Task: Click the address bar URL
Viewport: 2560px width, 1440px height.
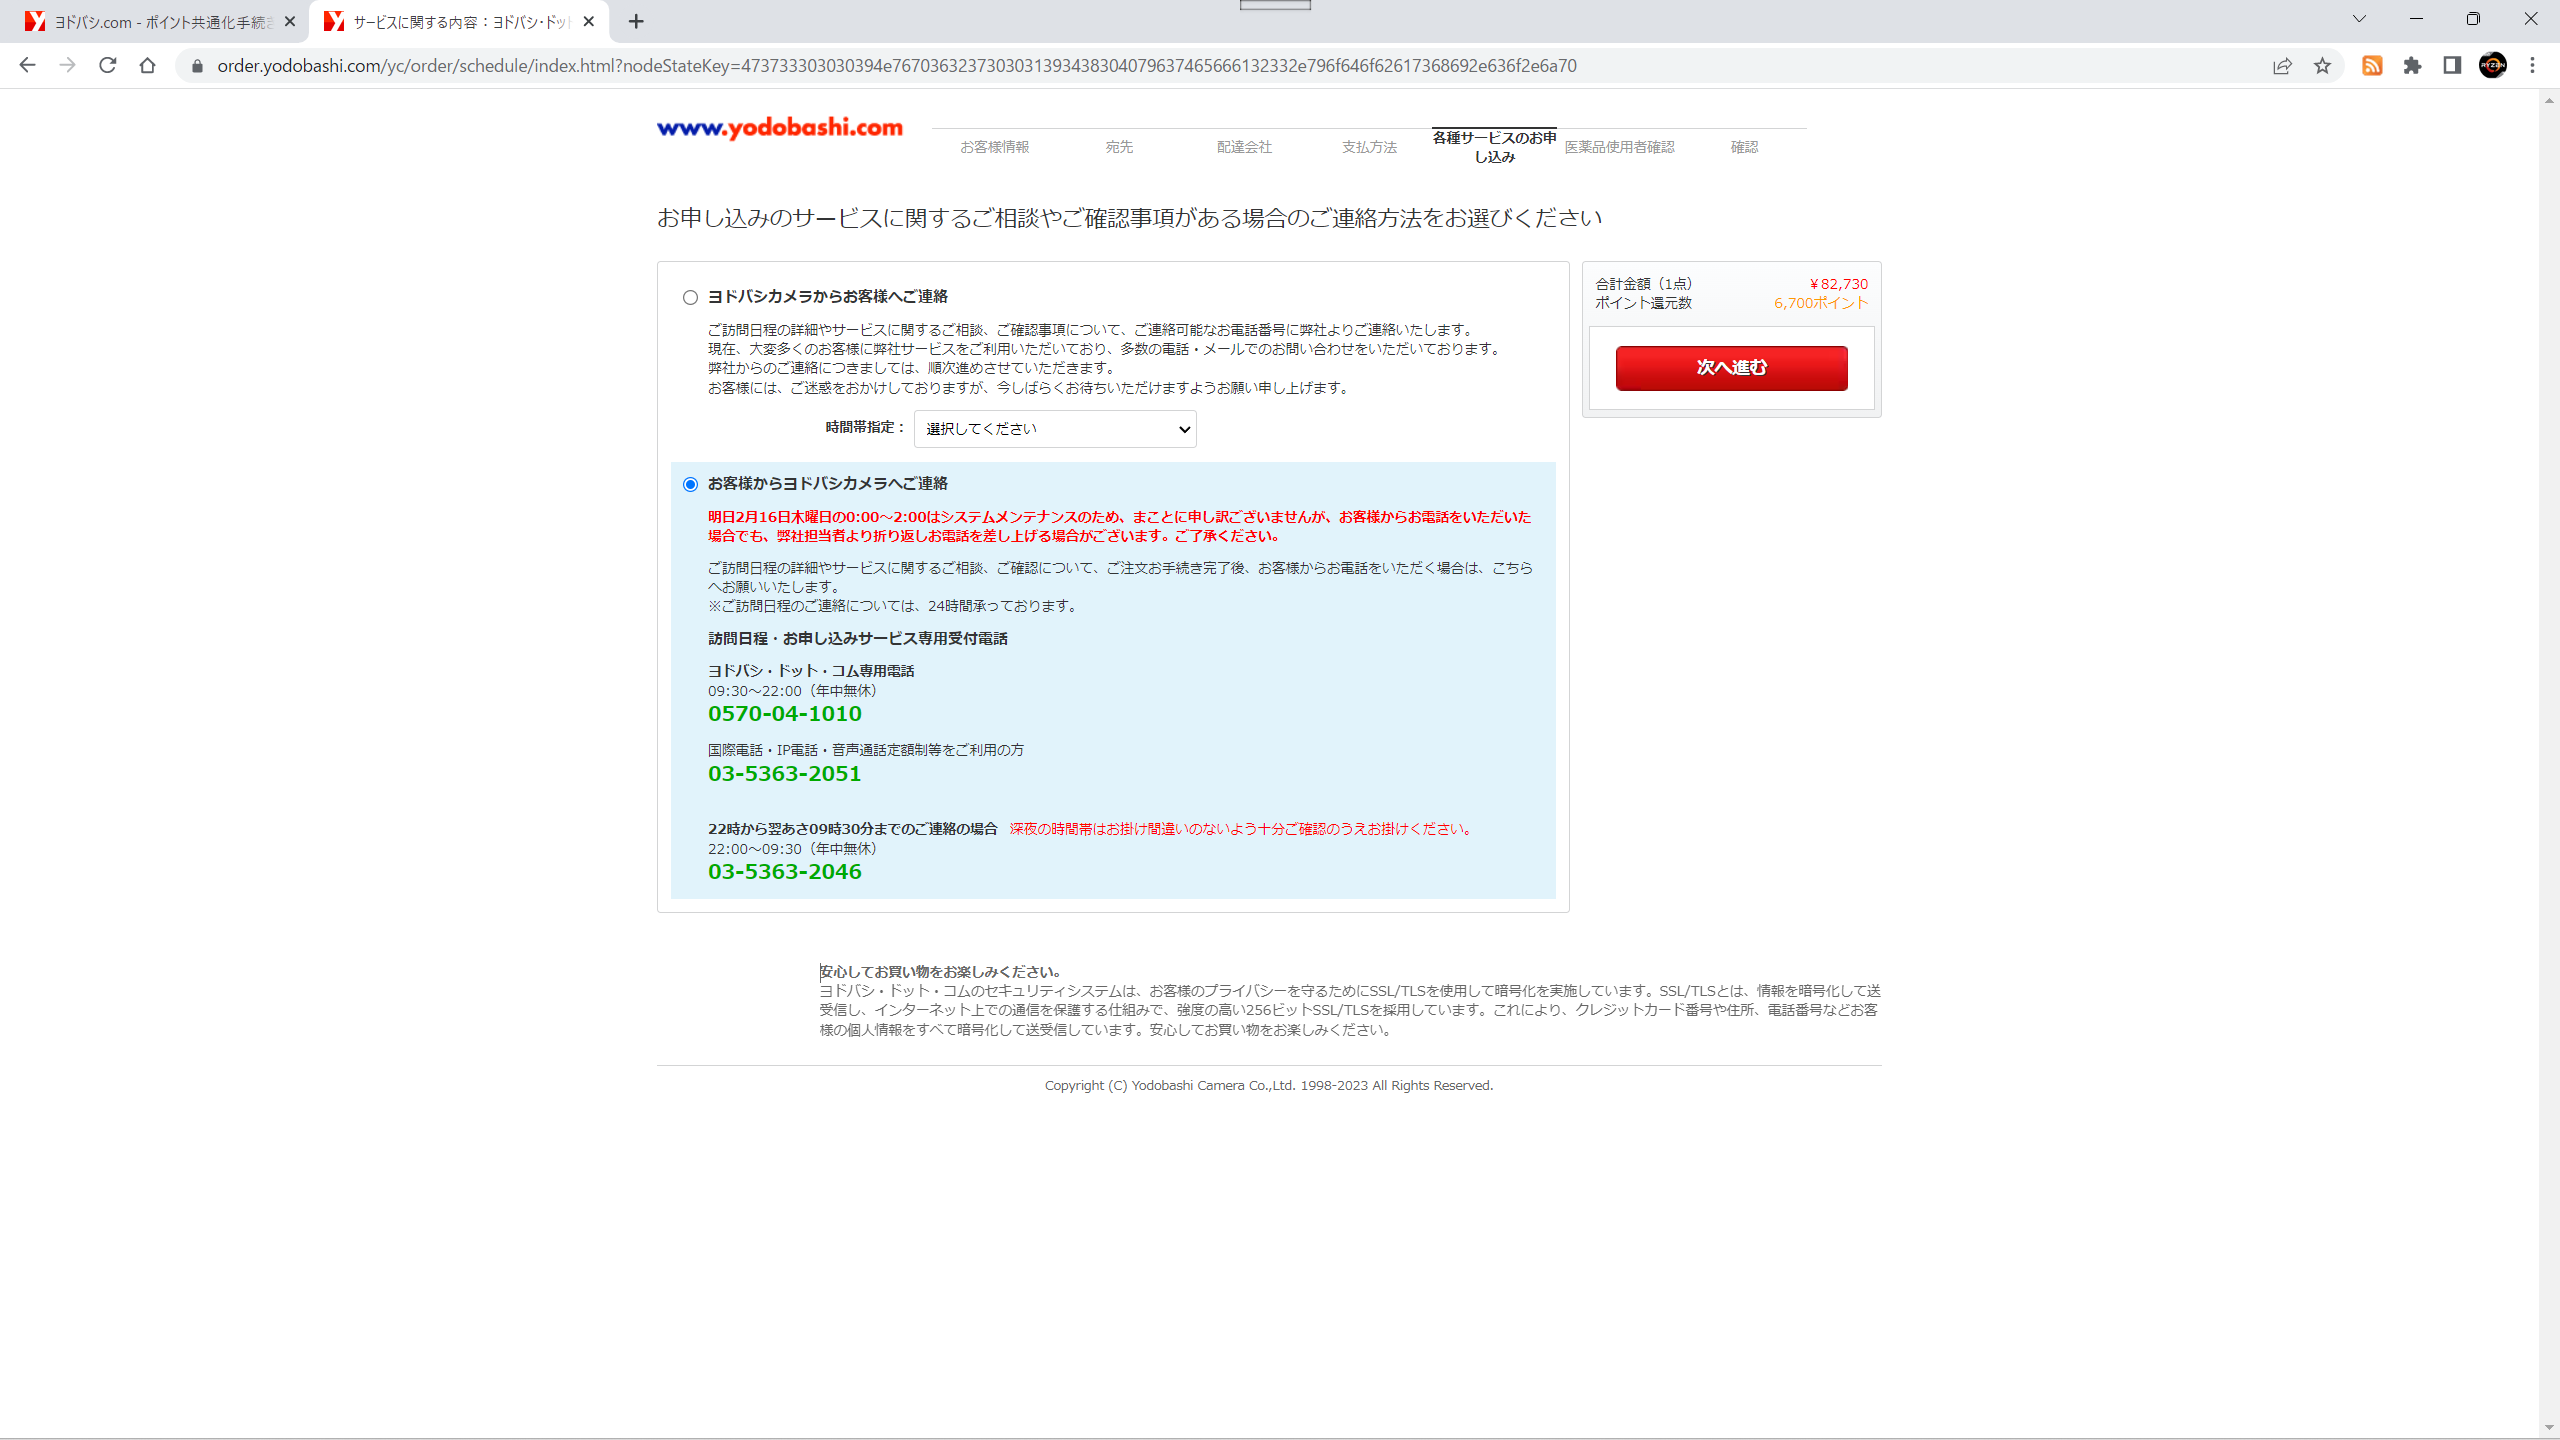Action: [897, 66]
